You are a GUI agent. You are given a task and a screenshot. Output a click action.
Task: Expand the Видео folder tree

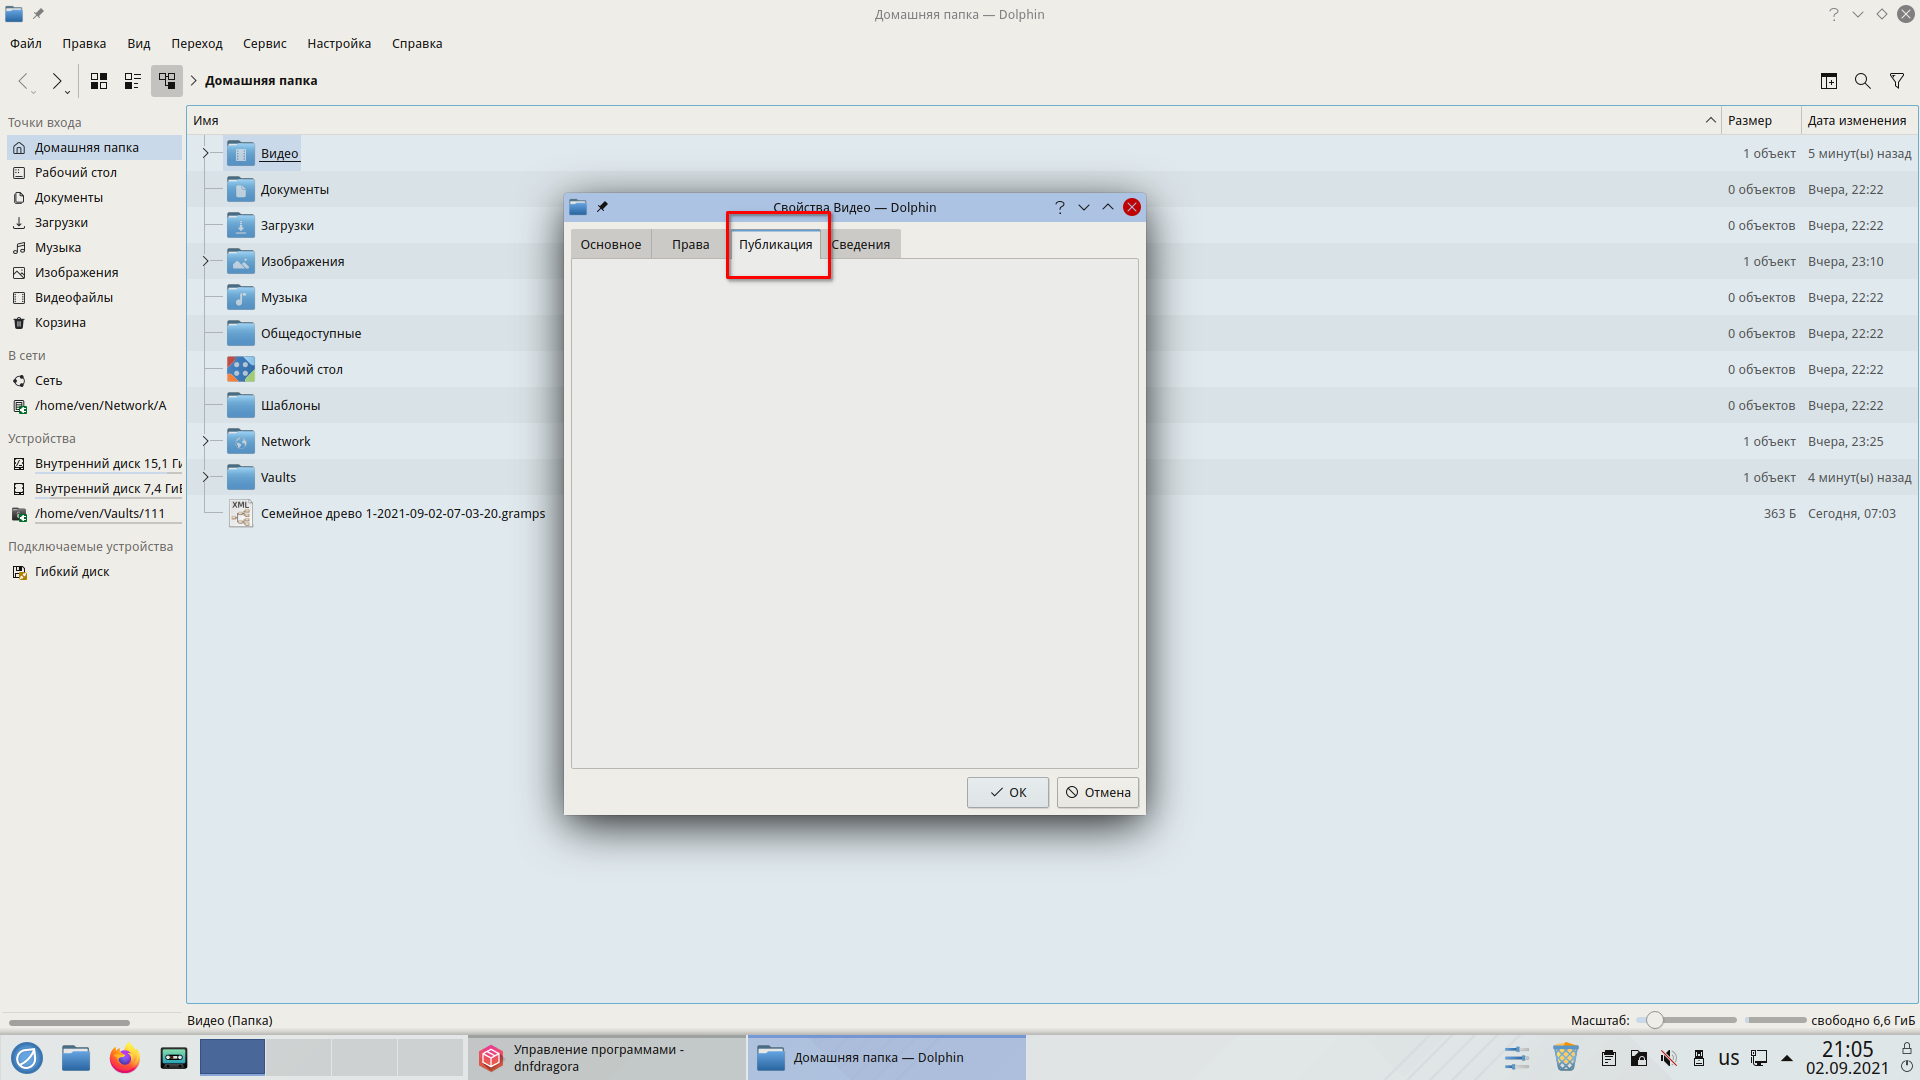point(205,153)
